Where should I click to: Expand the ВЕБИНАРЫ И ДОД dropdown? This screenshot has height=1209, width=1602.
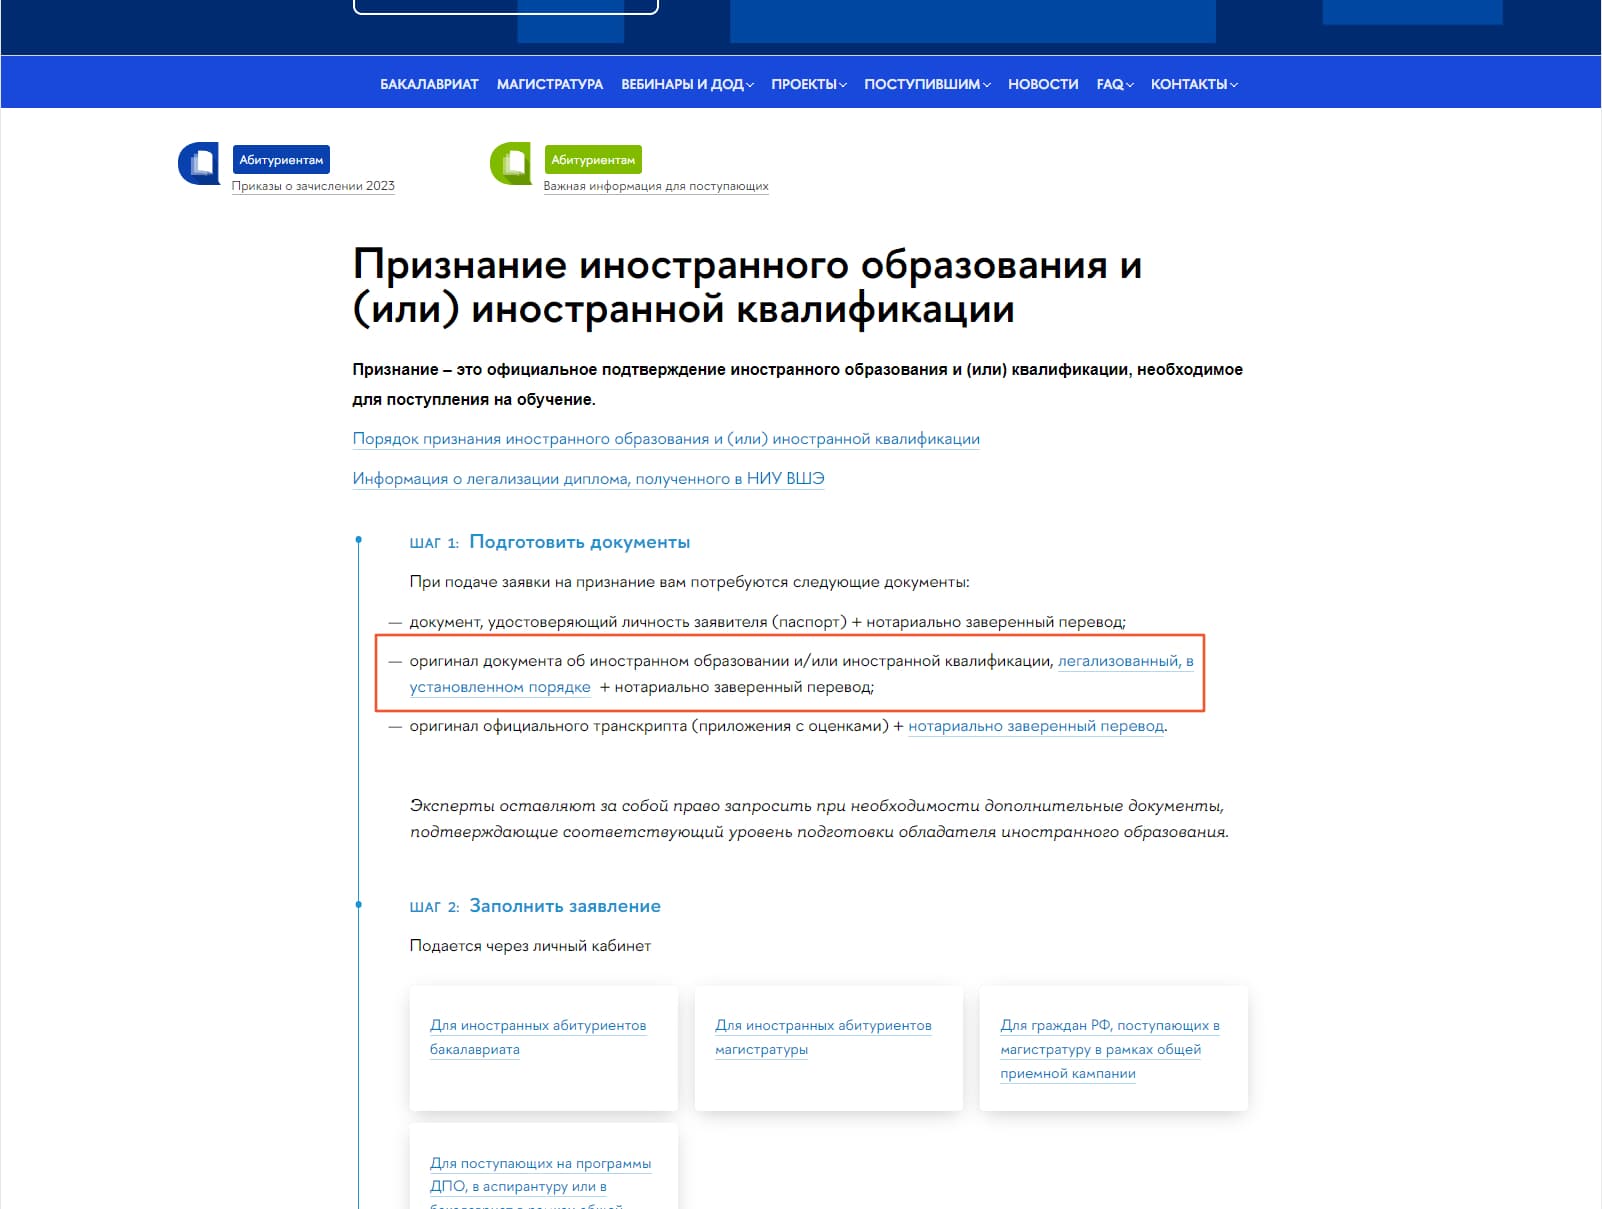(687, 84)
